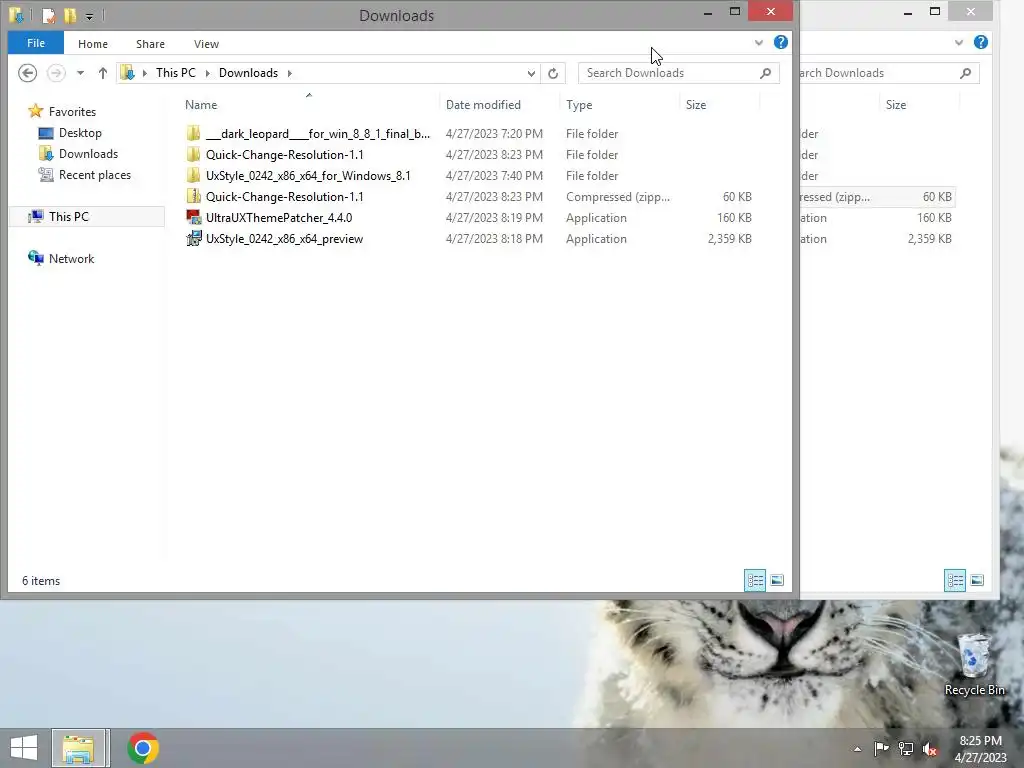The image size is (1024, 768).
Task: Click the 6 items status bar text
Action: point(41,581)
